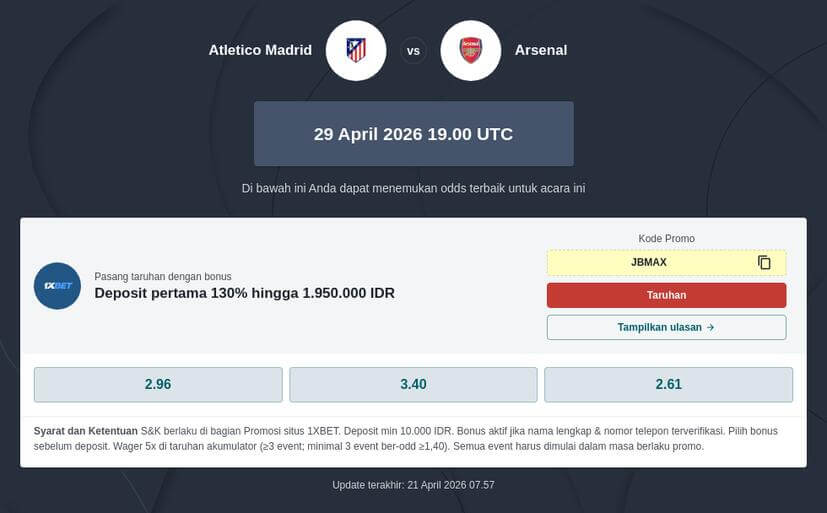This screenshot has height=513, width=827.
Task: Click the Arsenal team name
Action: 541,50
